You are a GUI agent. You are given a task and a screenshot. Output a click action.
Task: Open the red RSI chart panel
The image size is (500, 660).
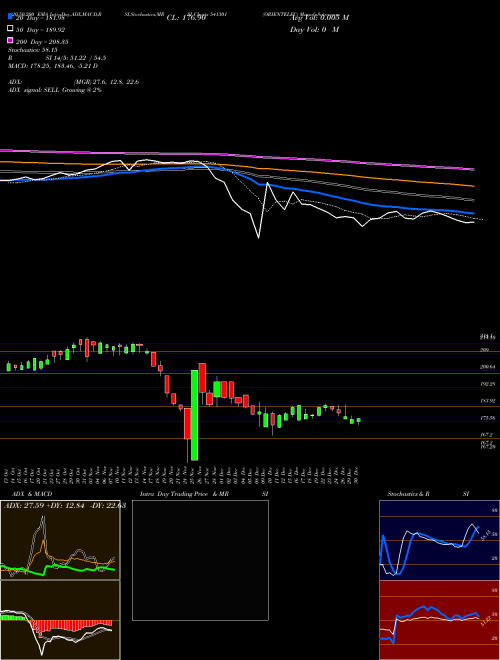[439, 620]
